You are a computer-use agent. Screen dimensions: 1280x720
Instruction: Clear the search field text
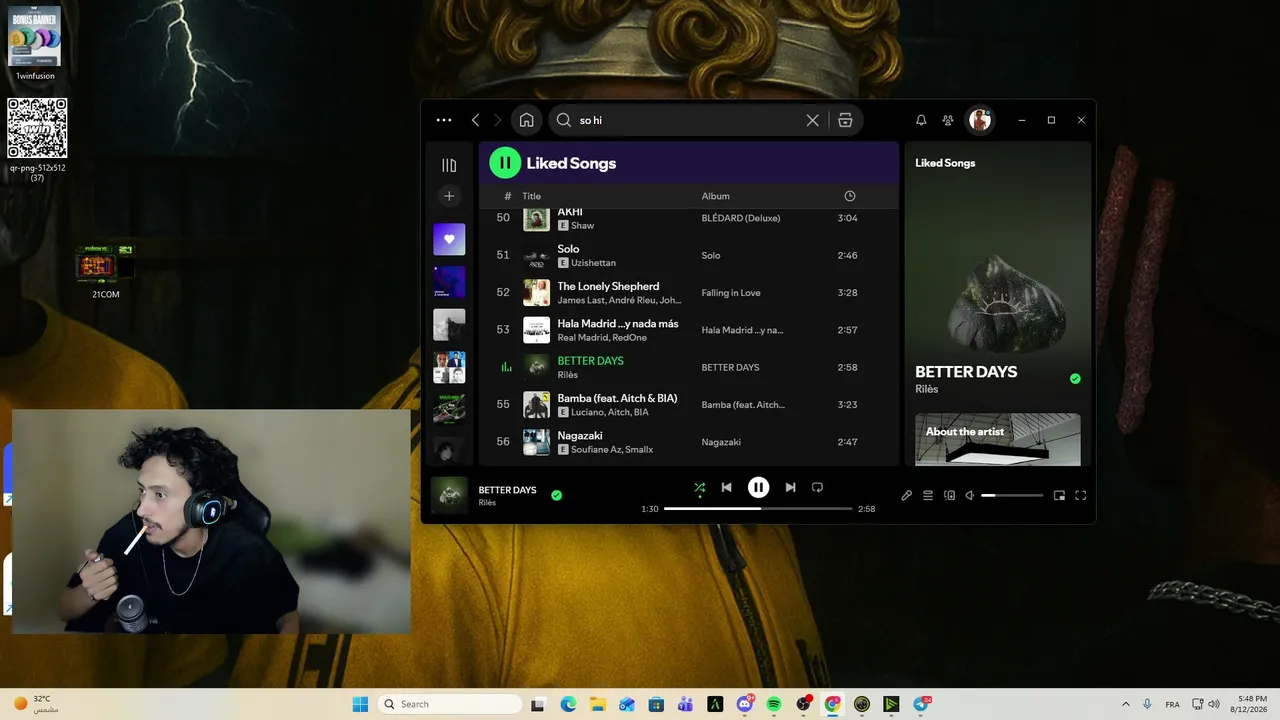point(813,120)
